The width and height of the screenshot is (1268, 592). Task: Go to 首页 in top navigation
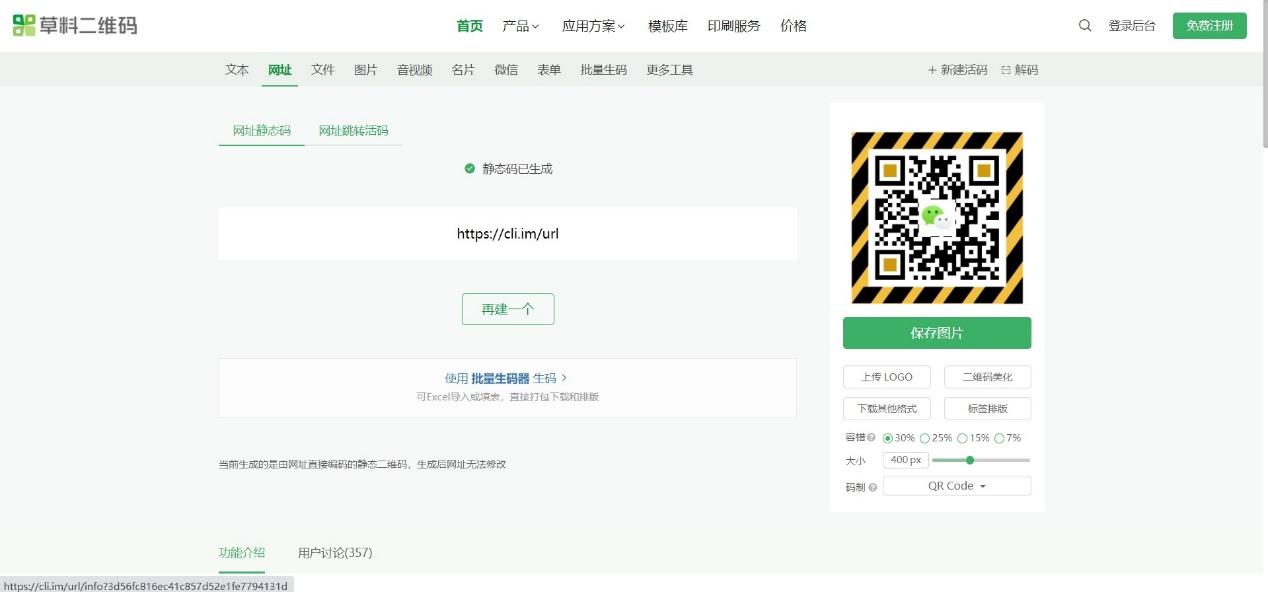coord(470,26)
